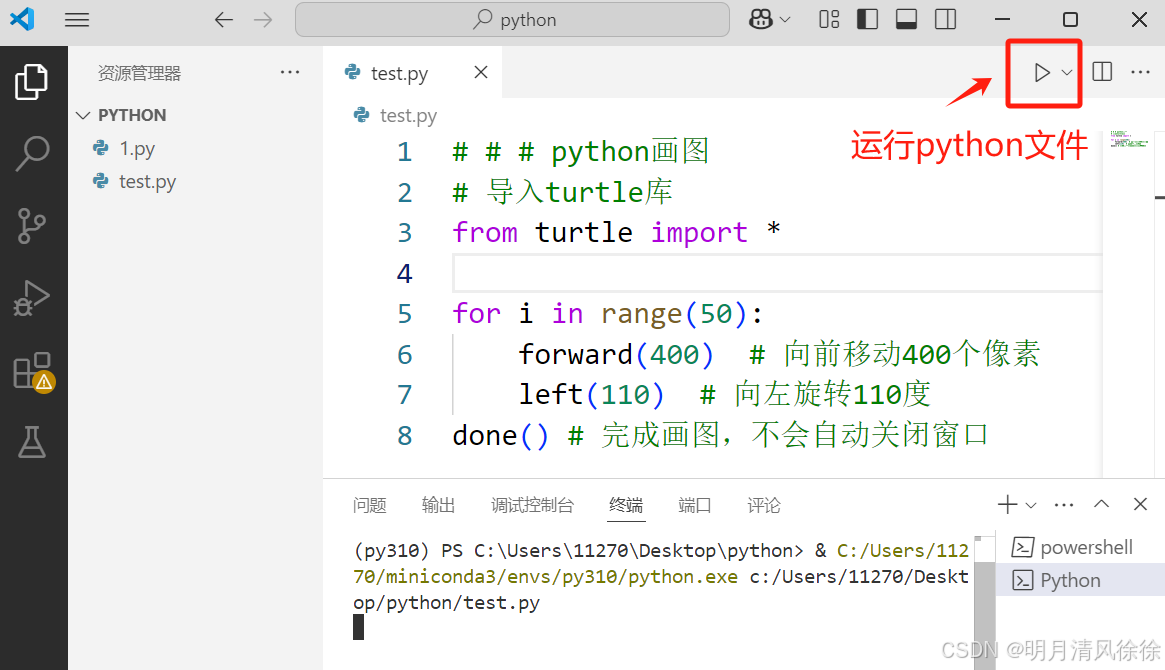This screenshot has height=670, width=1165.
Task: Create a new terminal with plus
Action: pyautogui.click(x=1007, y=505)
